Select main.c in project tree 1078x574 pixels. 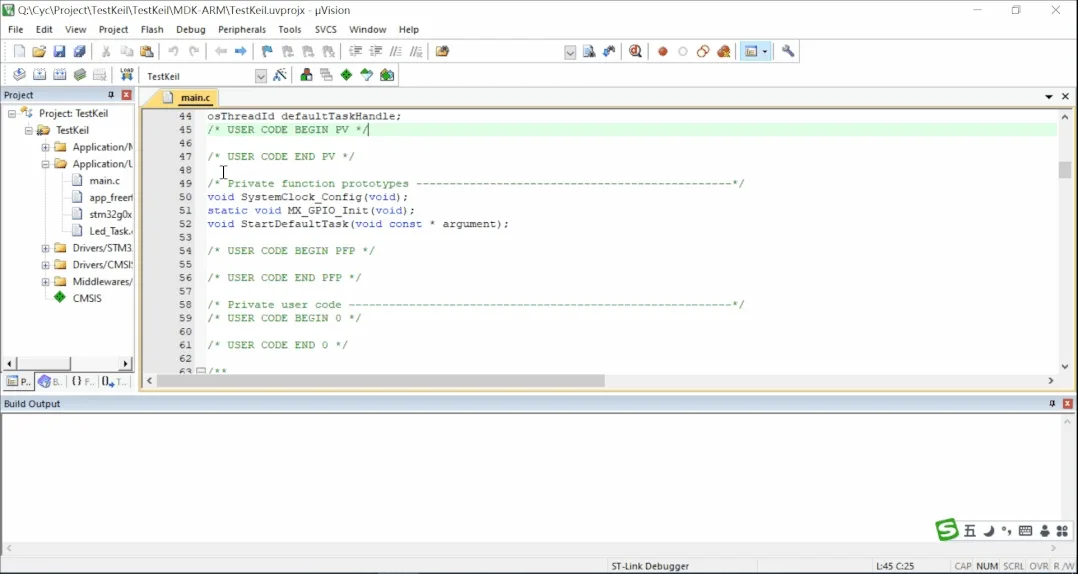point(104,181)
